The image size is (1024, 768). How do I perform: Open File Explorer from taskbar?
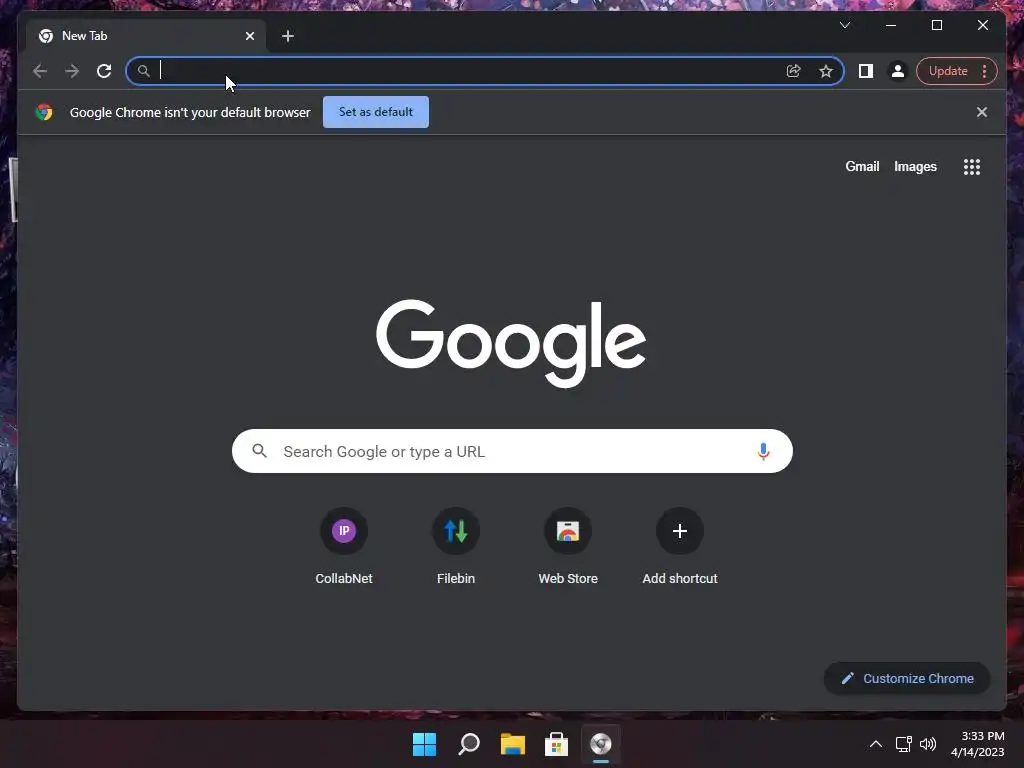tap(513, 744)
